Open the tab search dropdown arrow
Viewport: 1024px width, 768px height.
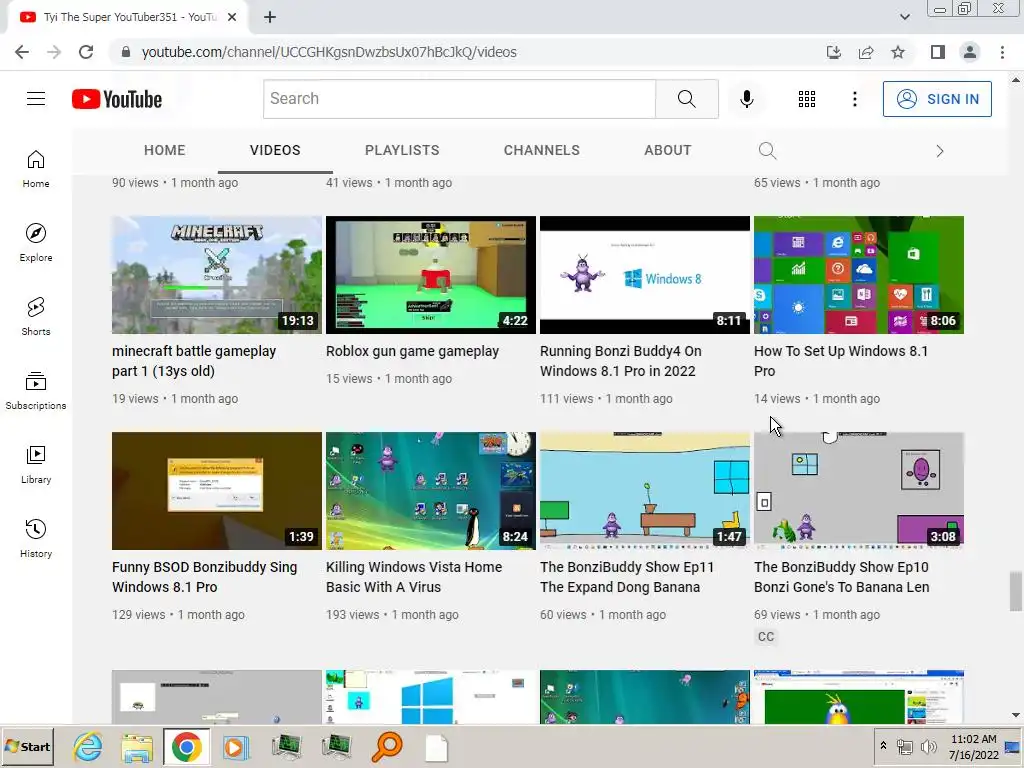point(904,17)
